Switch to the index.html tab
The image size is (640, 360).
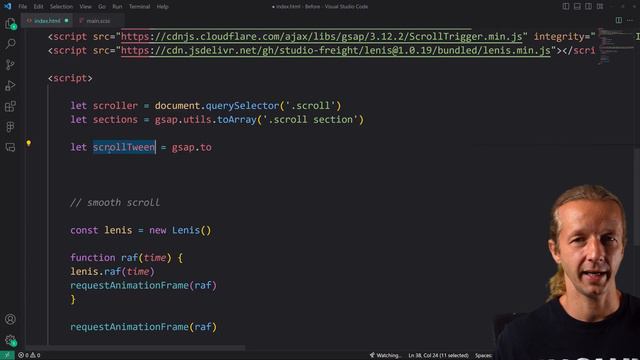point(47,20)
